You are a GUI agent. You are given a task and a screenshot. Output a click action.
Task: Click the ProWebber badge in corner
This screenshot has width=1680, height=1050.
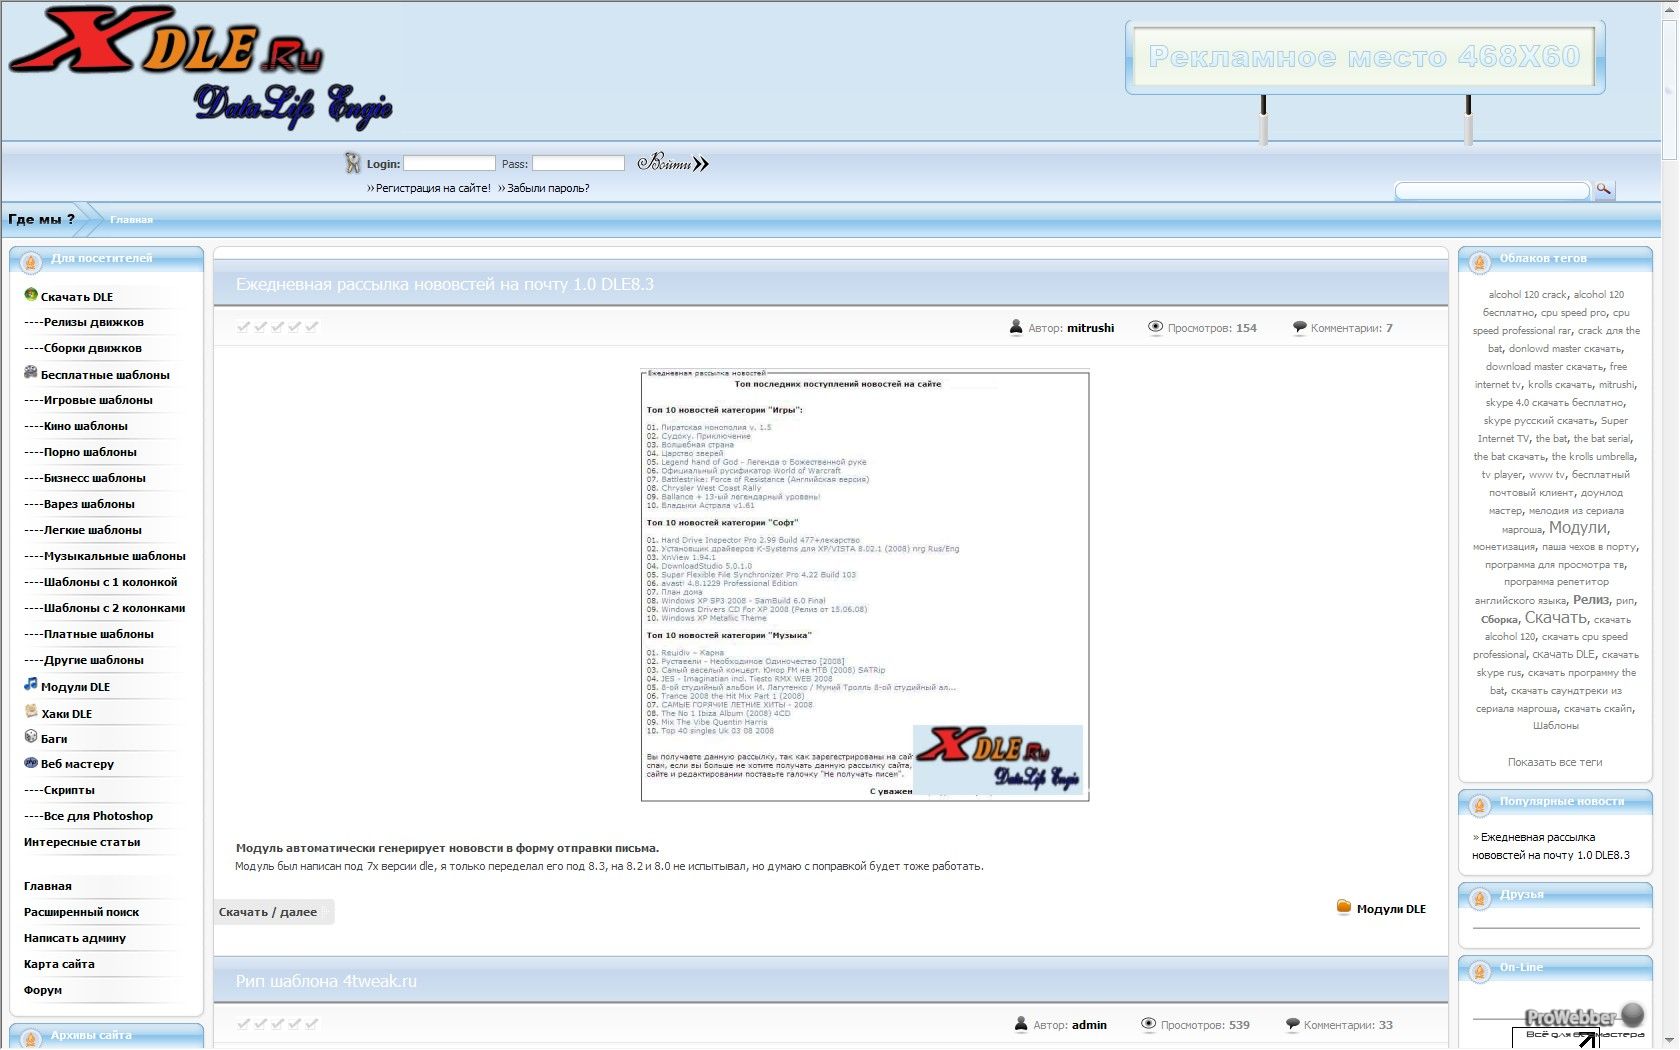[x=1585, y=1023]
